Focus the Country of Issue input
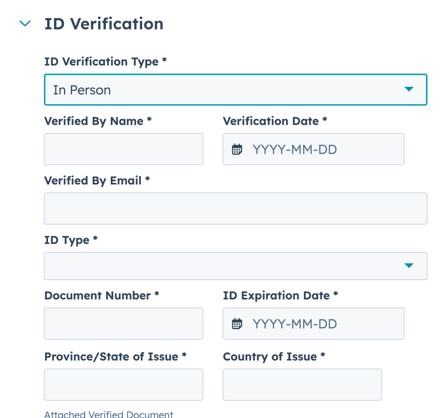This screenshot has width=442, height=418. (x=302, y=384)
